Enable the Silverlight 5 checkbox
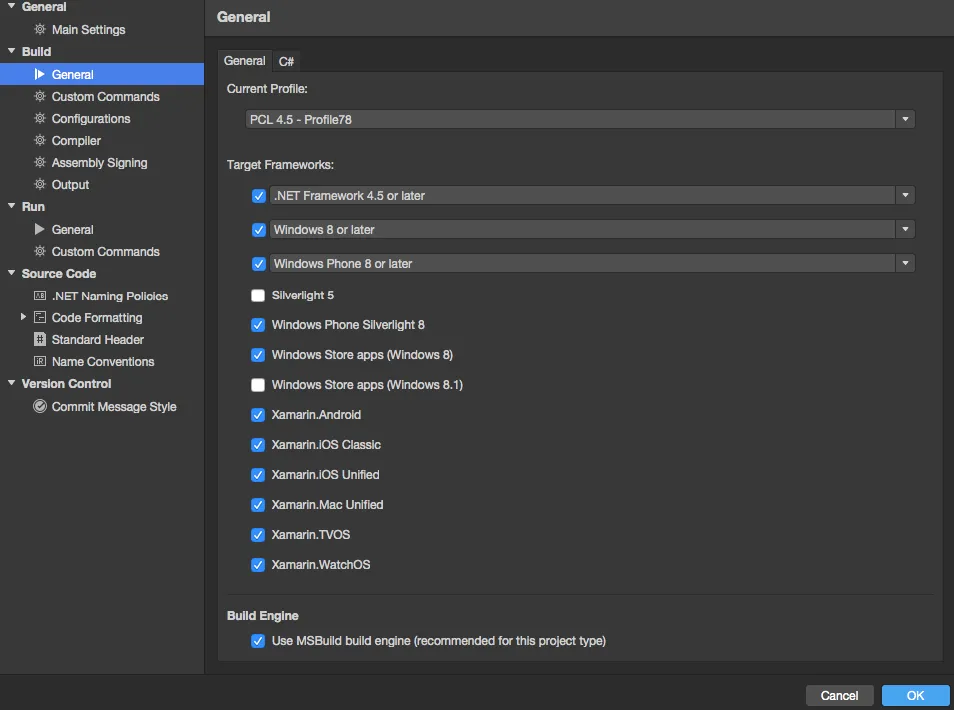This screenshot has height=710, width=954. (x=259, y=296)
